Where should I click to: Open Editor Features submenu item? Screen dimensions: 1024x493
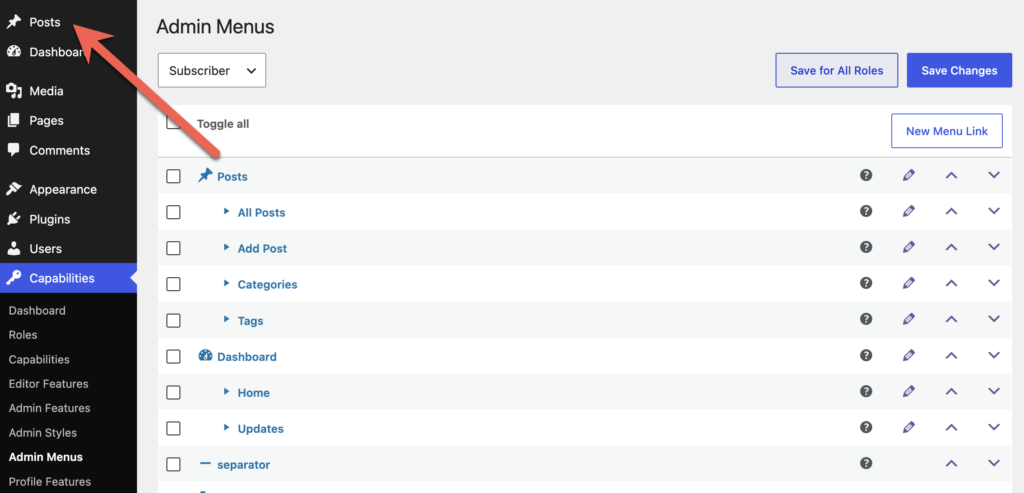pos(48,384)
